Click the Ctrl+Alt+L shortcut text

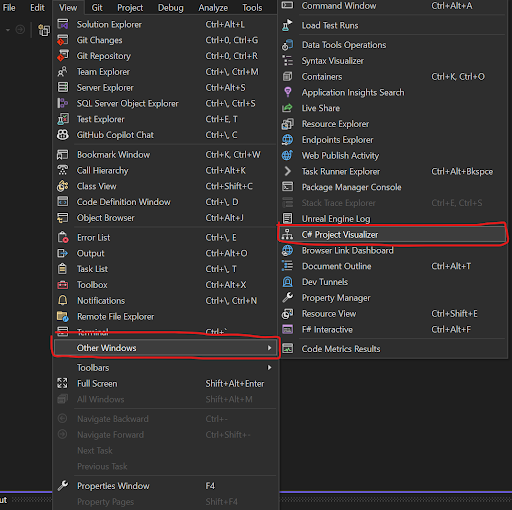225,24
